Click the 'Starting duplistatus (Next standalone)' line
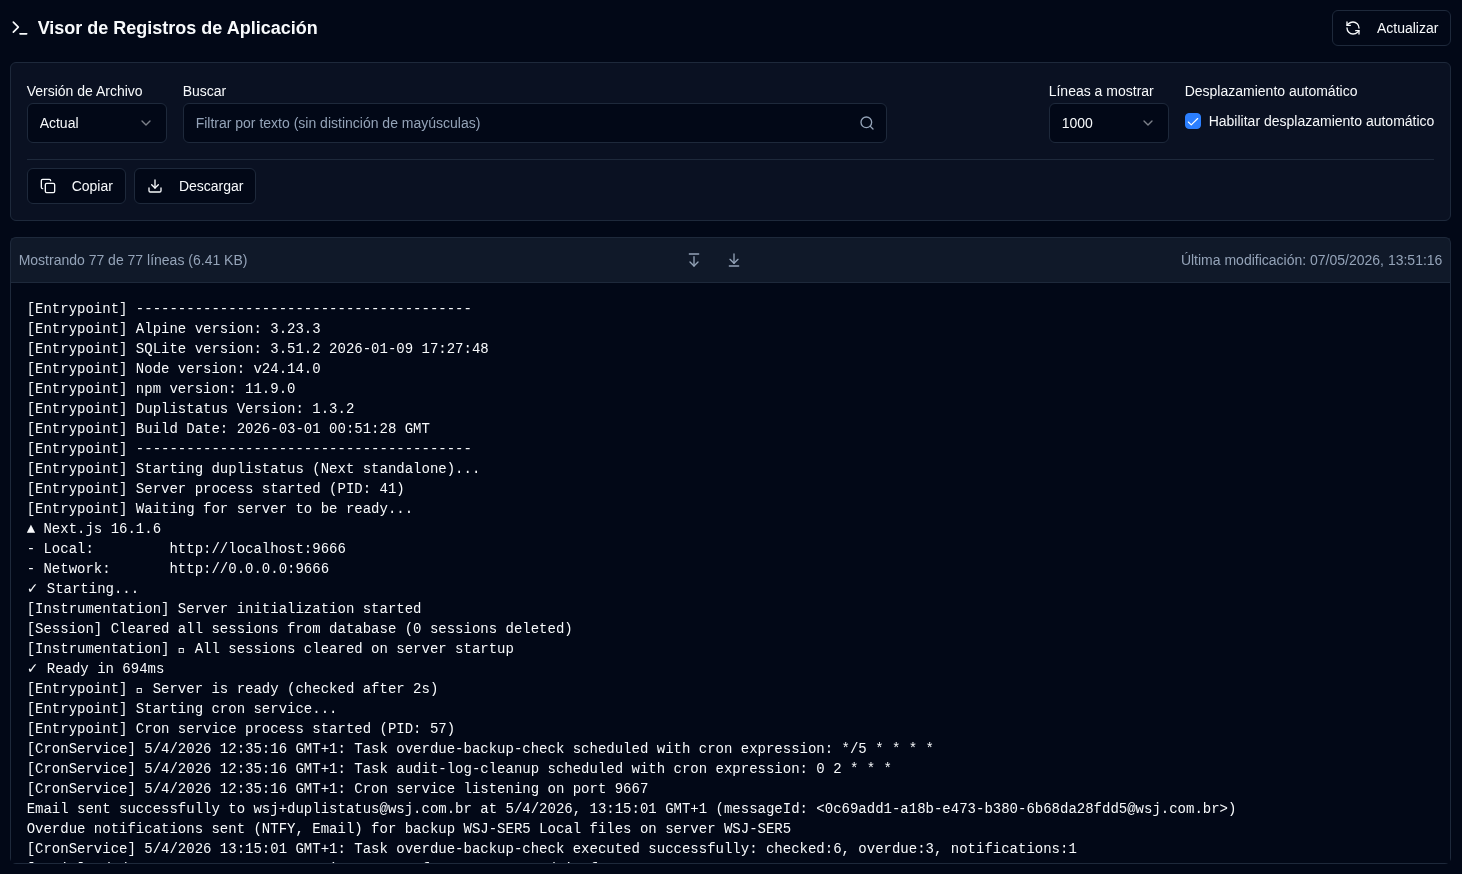 coord(254,468)
